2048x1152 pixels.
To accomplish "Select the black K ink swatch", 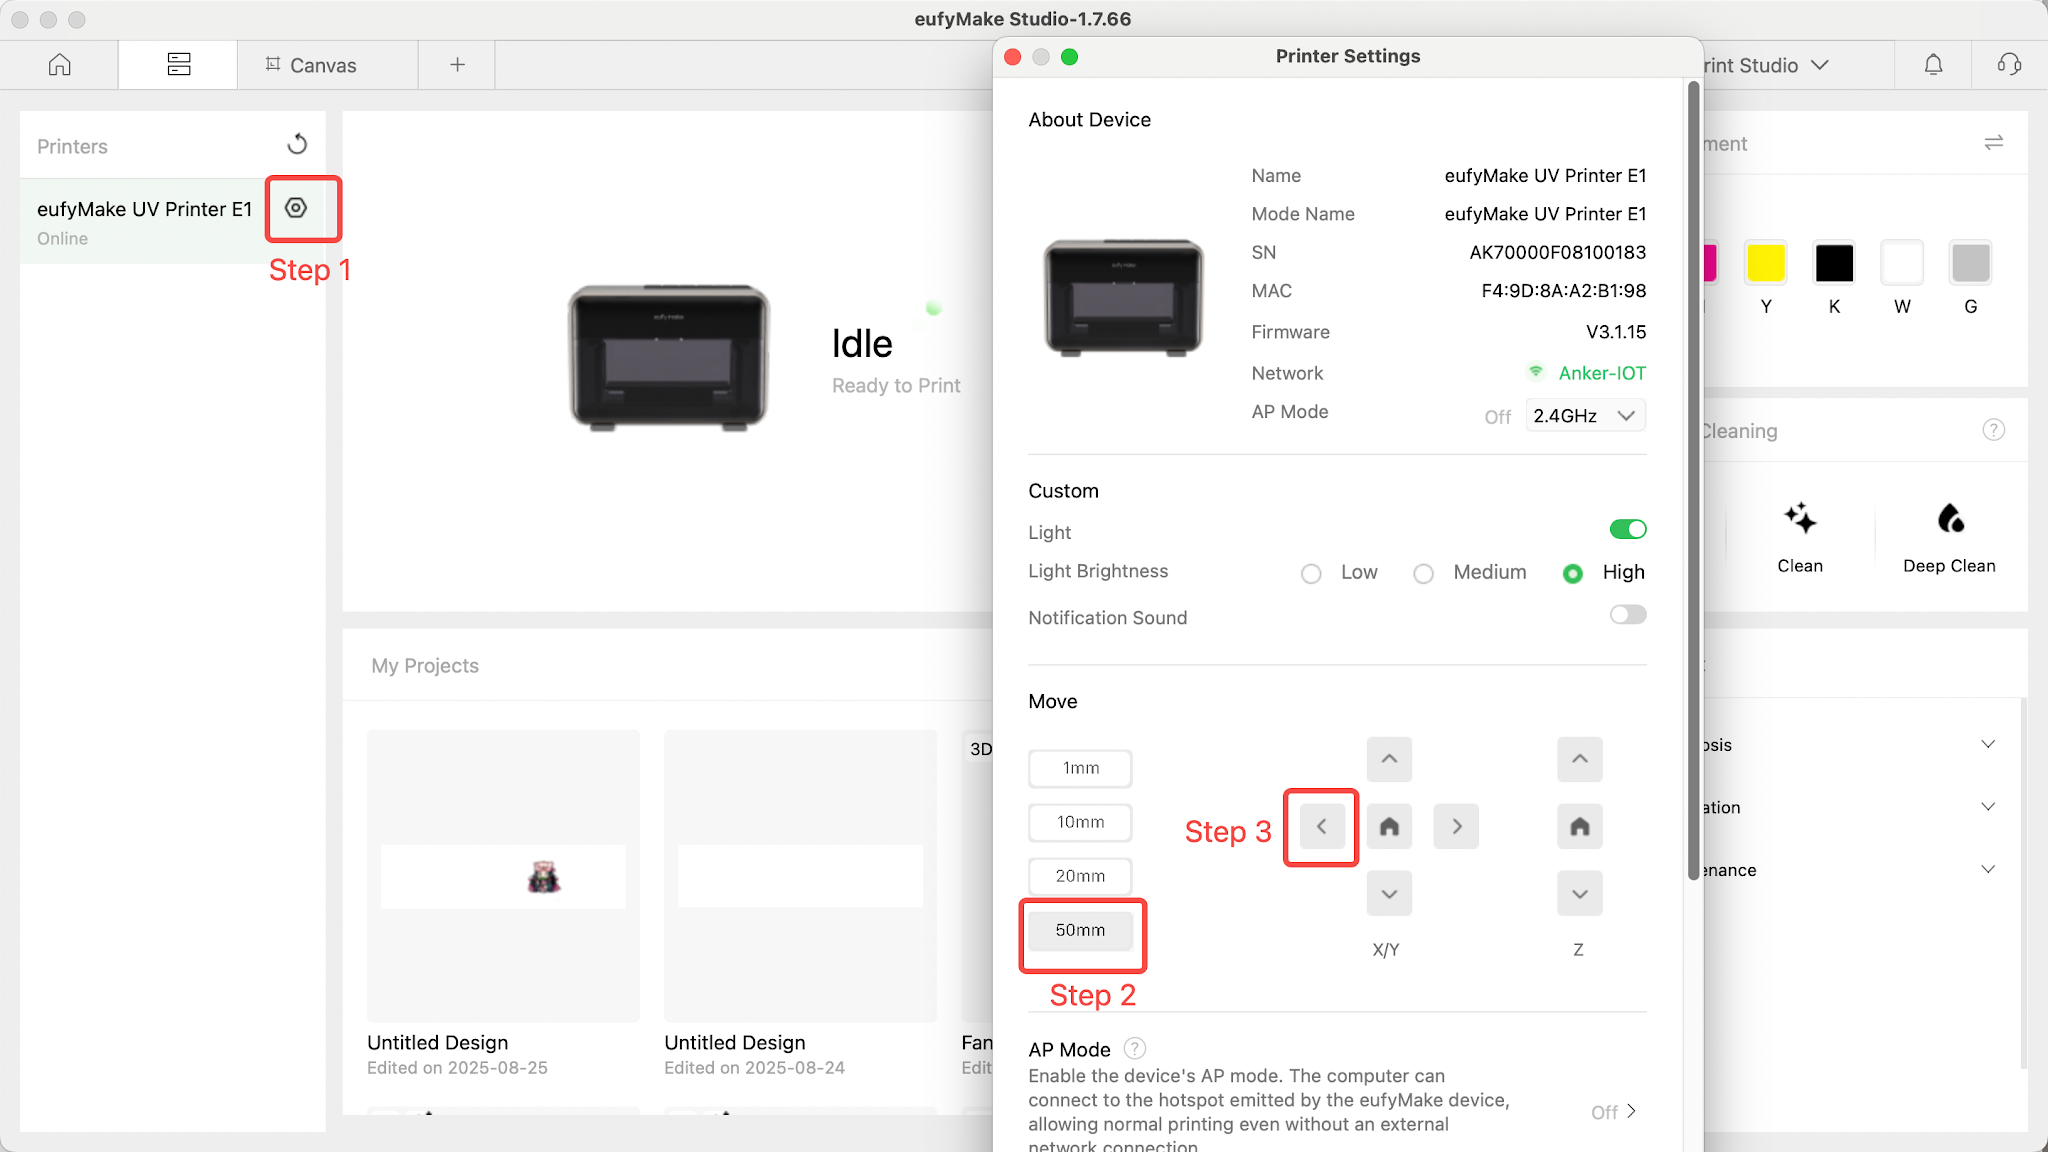I will pos(1834,263).
